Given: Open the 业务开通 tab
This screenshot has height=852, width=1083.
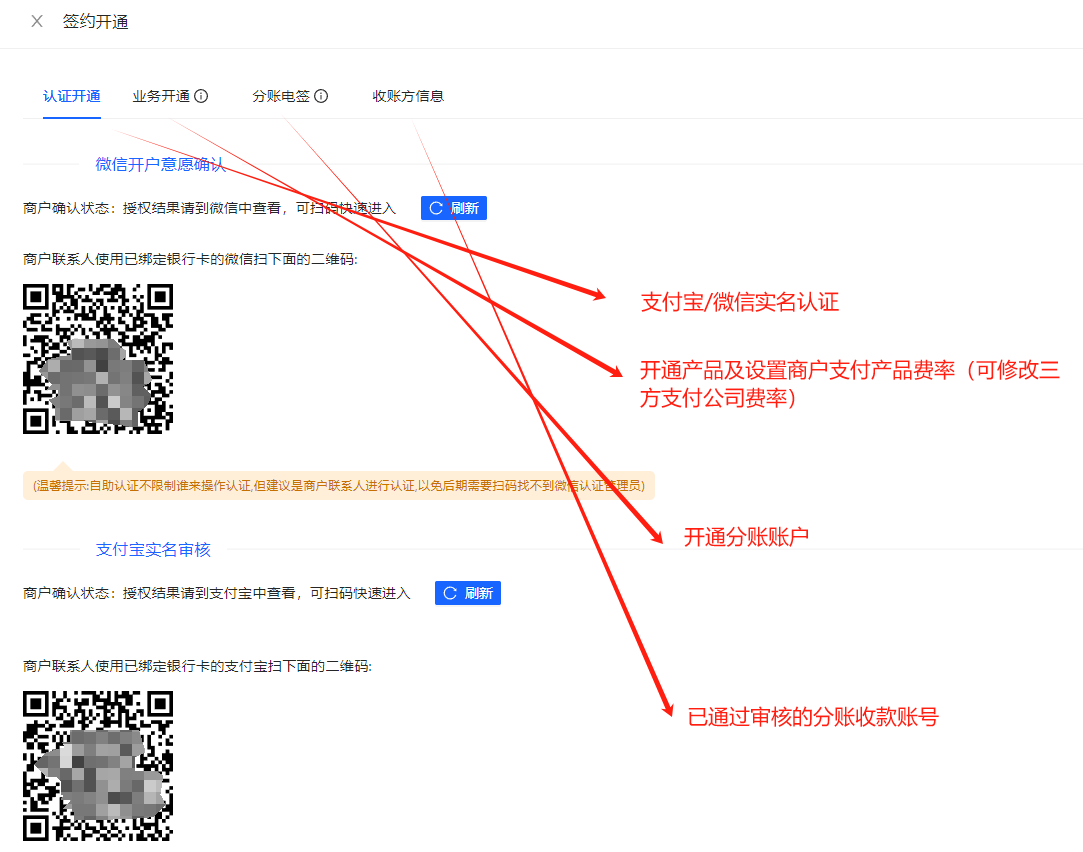Looking at the screenshot, I should tap(161, 97).
